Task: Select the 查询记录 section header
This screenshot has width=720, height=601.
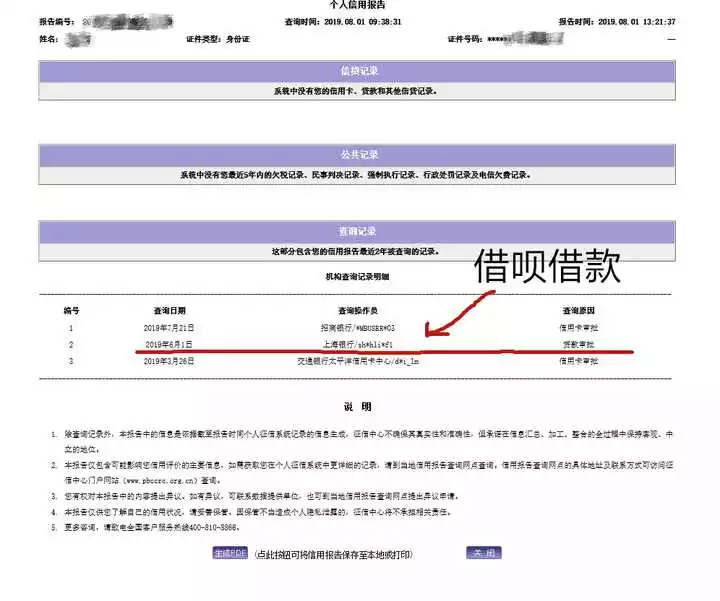Action: (x=357, y=231)
